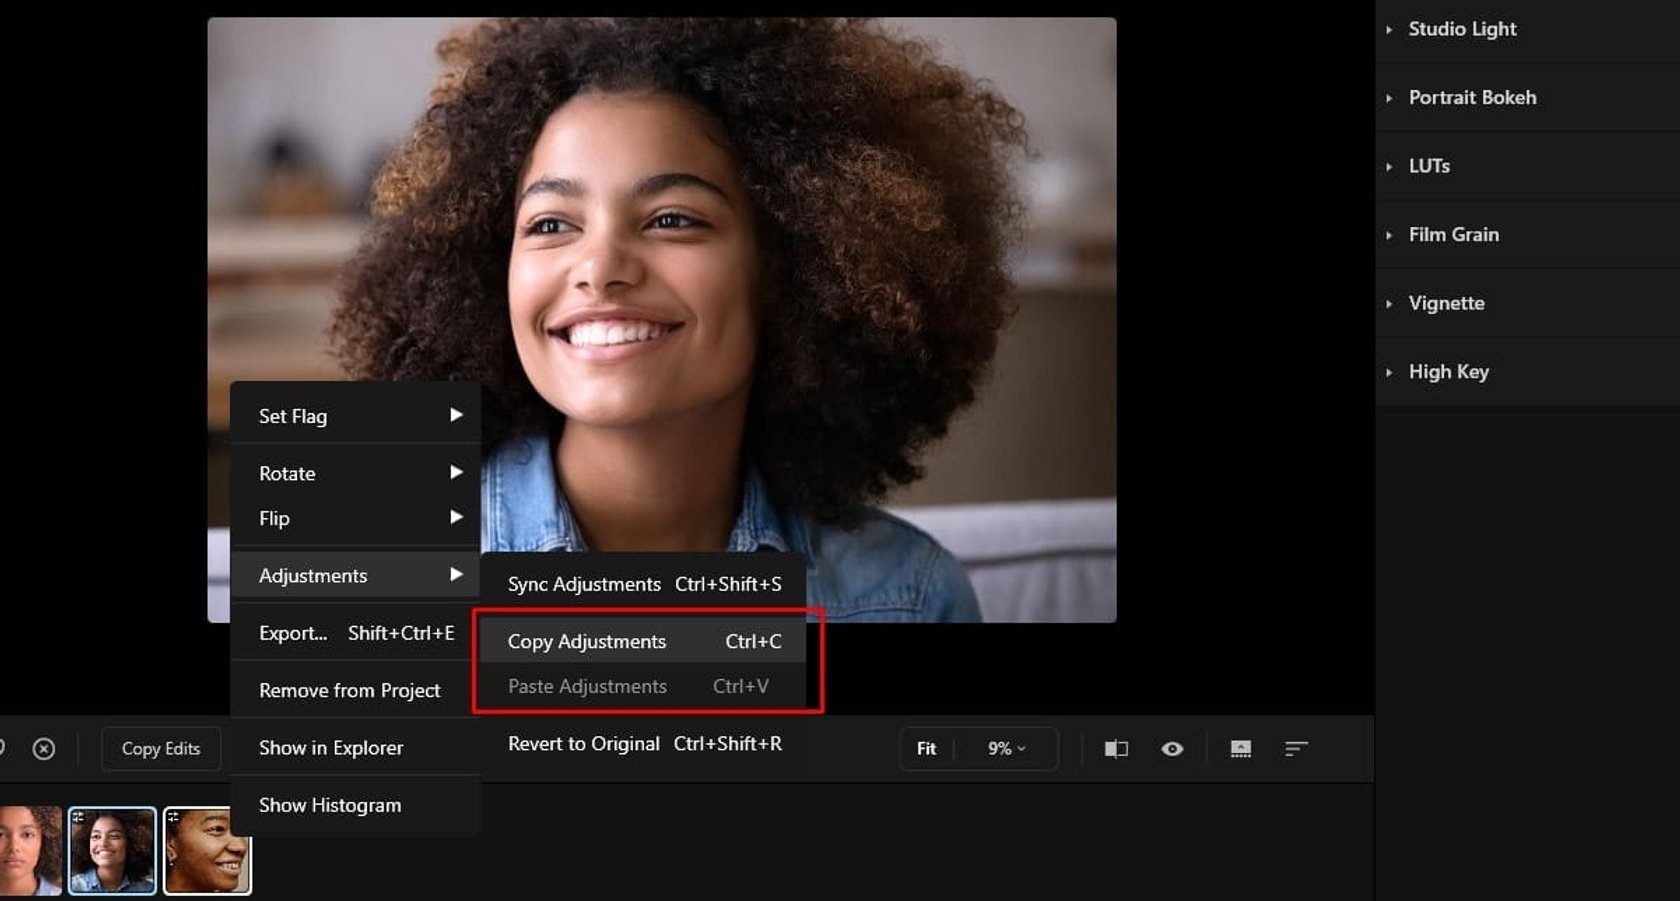Choose Revert to Original
The height and width of the screenshot is (901, 1680).
point(583,744)
